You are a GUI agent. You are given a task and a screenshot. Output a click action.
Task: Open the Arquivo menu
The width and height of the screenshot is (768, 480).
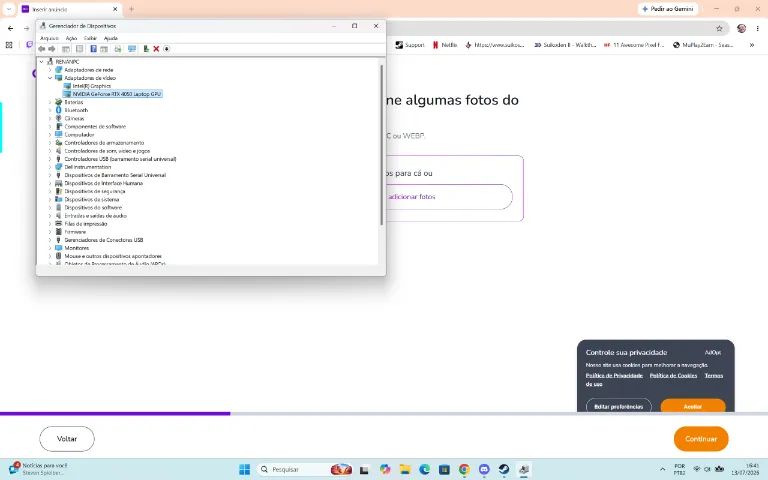pos(49,38)
